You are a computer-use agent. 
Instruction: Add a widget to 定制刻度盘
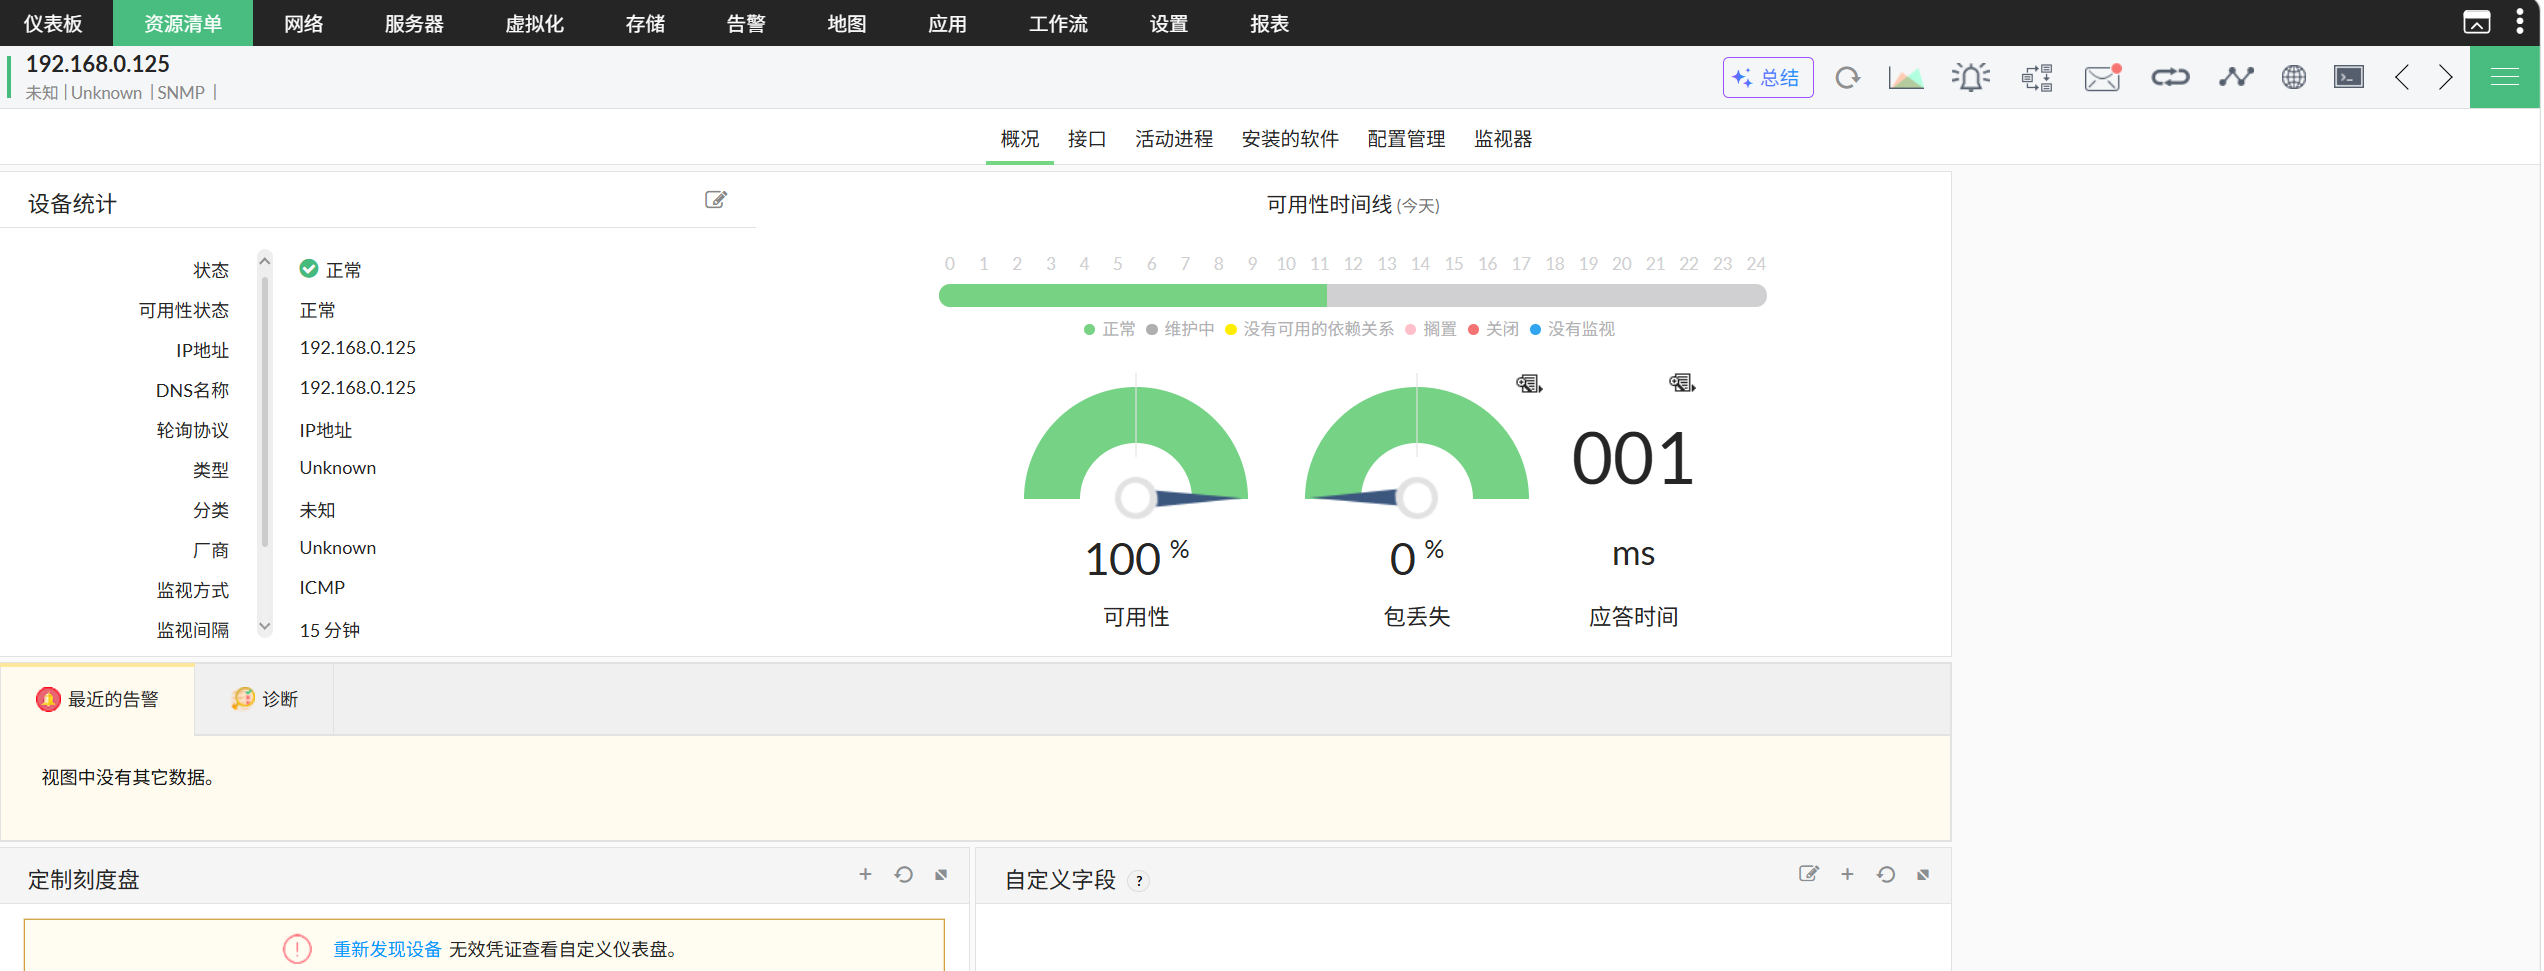coord(865,874)
